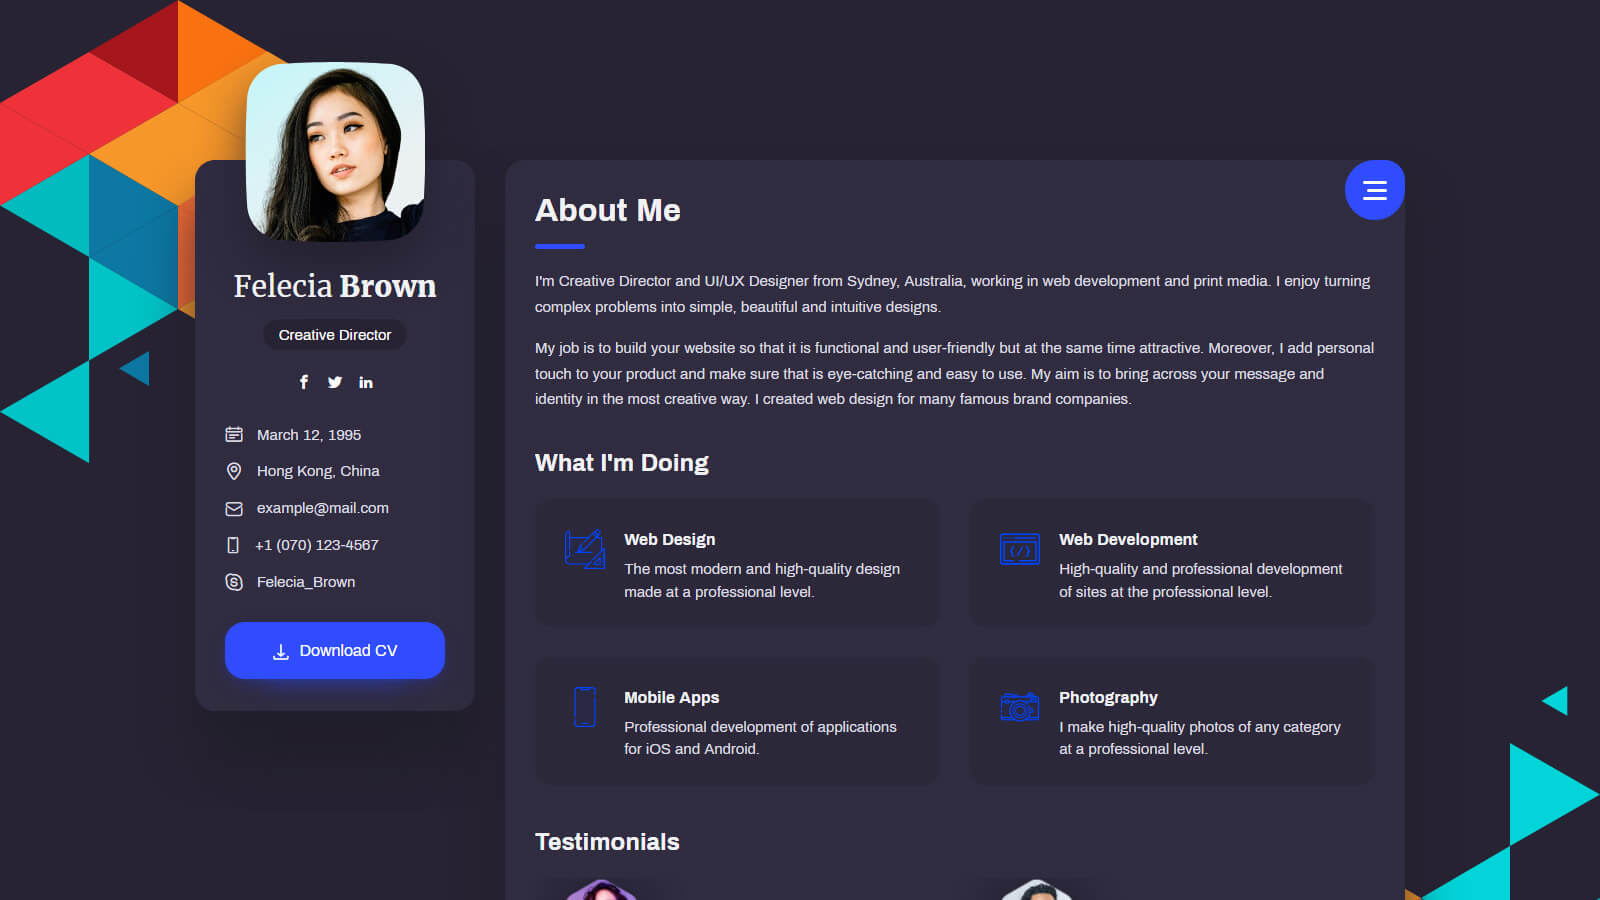Image resolution: width=1600 pixels, height=900 pixels.
Task: Click the email envelope icon
Action: (234, 509)
